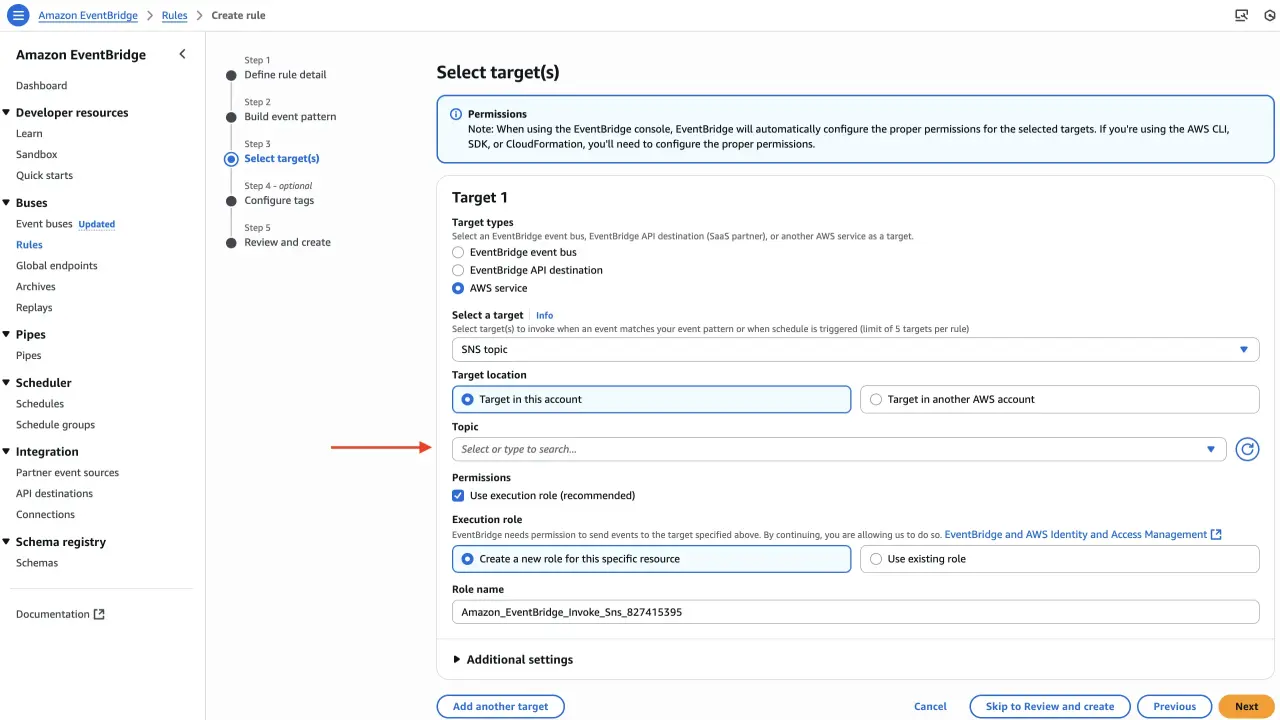Refresh the Topic list
Viewport: 1280px width, 720px height.
coord(1247,449)
